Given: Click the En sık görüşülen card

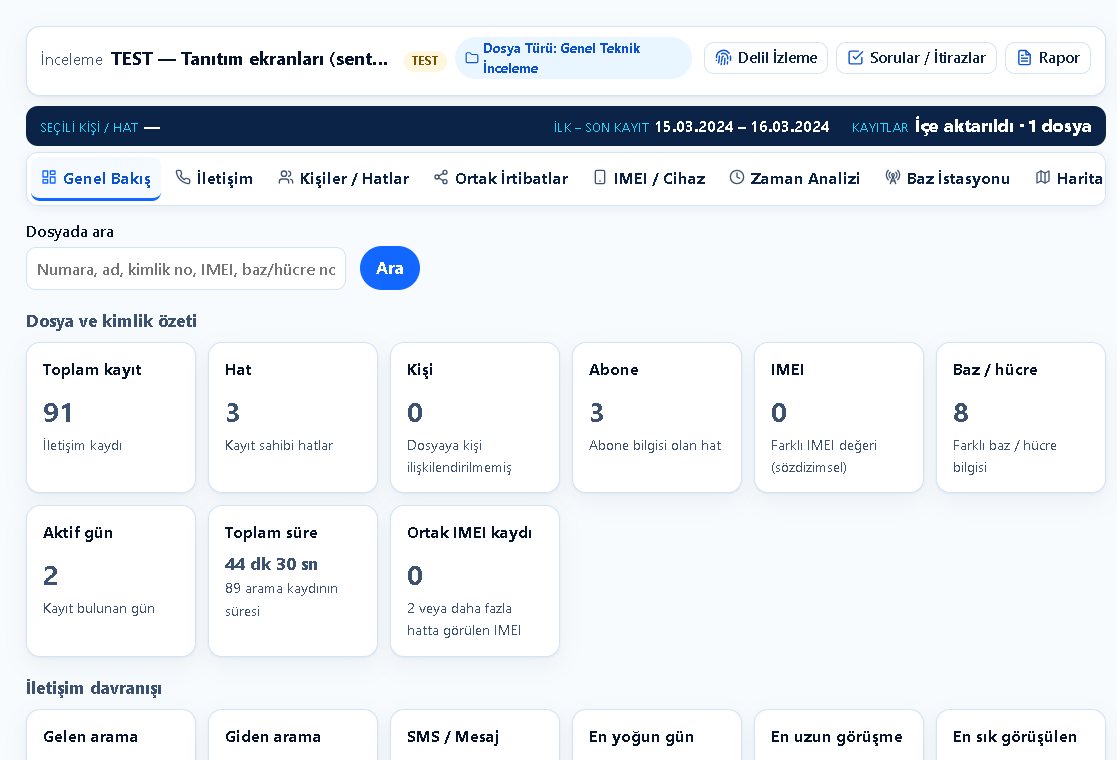Looking at the screenshot, I should coord(1021,735).
